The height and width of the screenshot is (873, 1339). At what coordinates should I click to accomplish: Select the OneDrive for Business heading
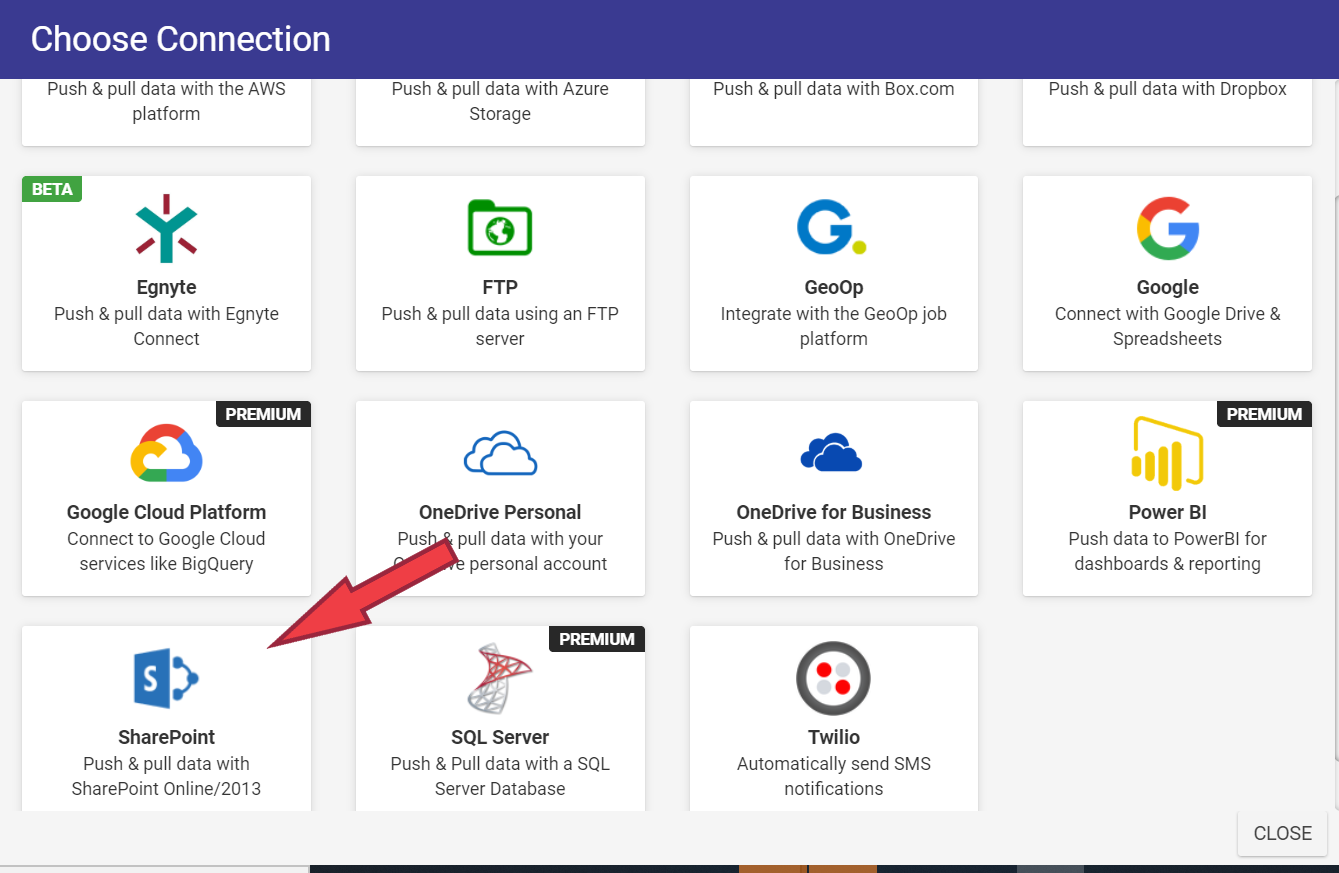[834, 512]
